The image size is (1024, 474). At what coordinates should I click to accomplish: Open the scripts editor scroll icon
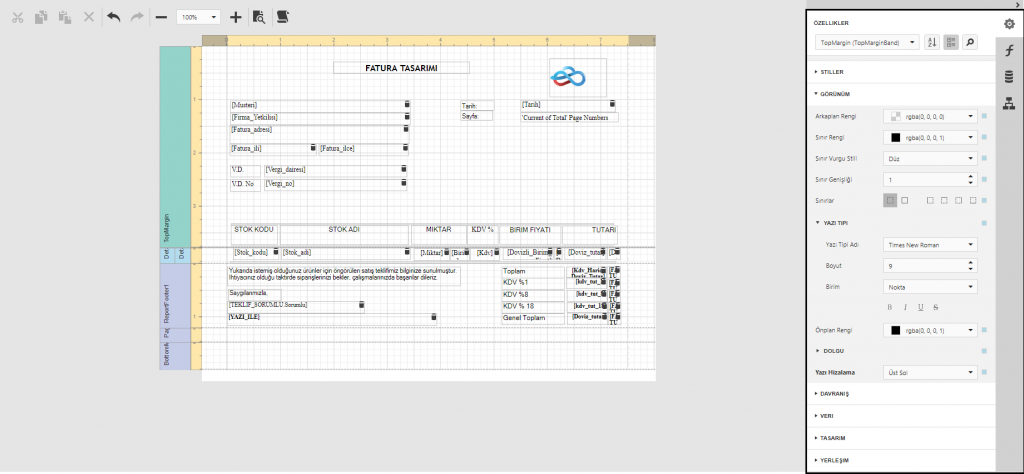[x=283, y=17]
